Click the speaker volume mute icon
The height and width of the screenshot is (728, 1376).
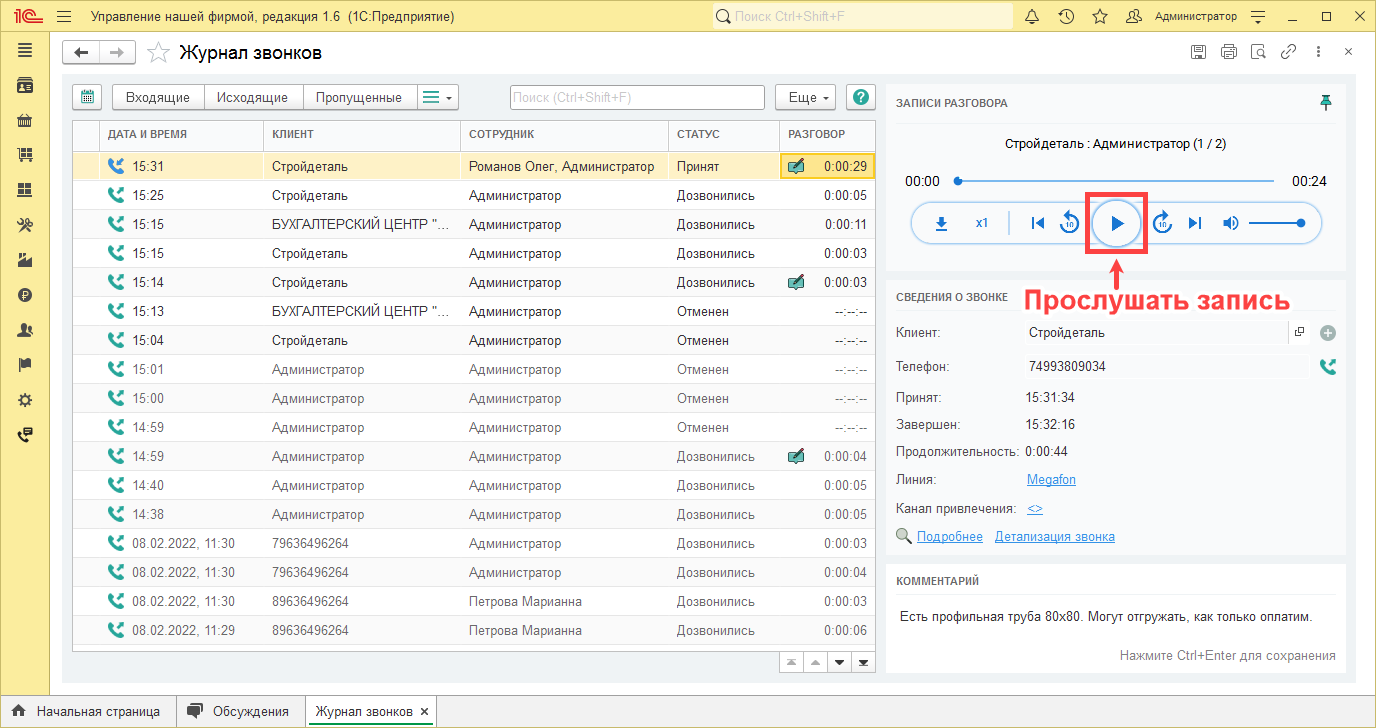tap(1230, 224)
